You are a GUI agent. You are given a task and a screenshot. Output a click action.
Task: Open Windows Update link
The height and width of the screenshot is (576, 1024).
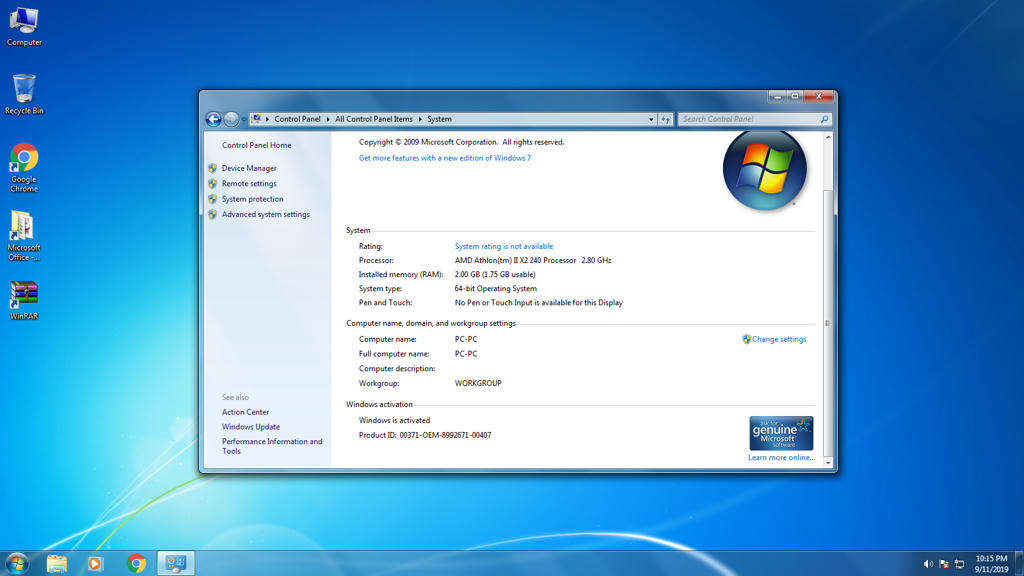(x=251, y=427)
